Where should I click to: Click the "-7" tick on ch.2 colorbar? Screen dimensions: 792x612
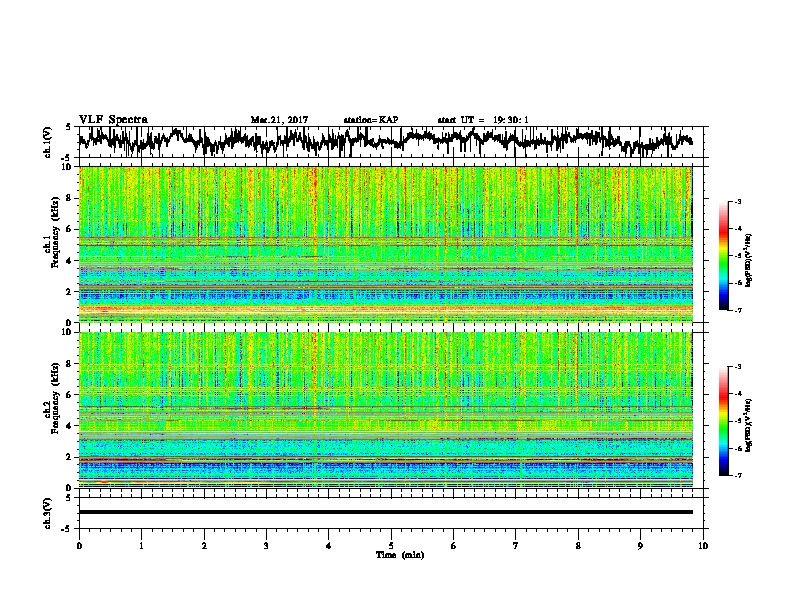738,475
